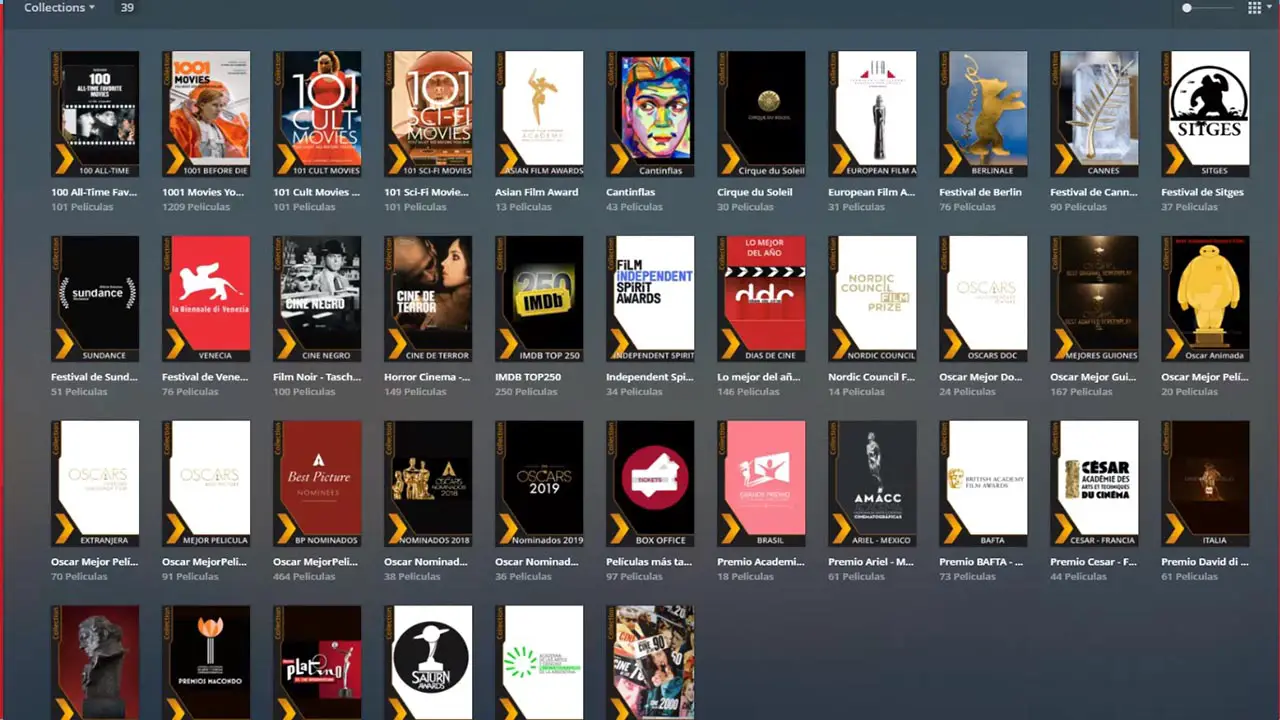Open the 100 All-Time poster
Screen dimensions: 1280x720
tap(95, 114)
